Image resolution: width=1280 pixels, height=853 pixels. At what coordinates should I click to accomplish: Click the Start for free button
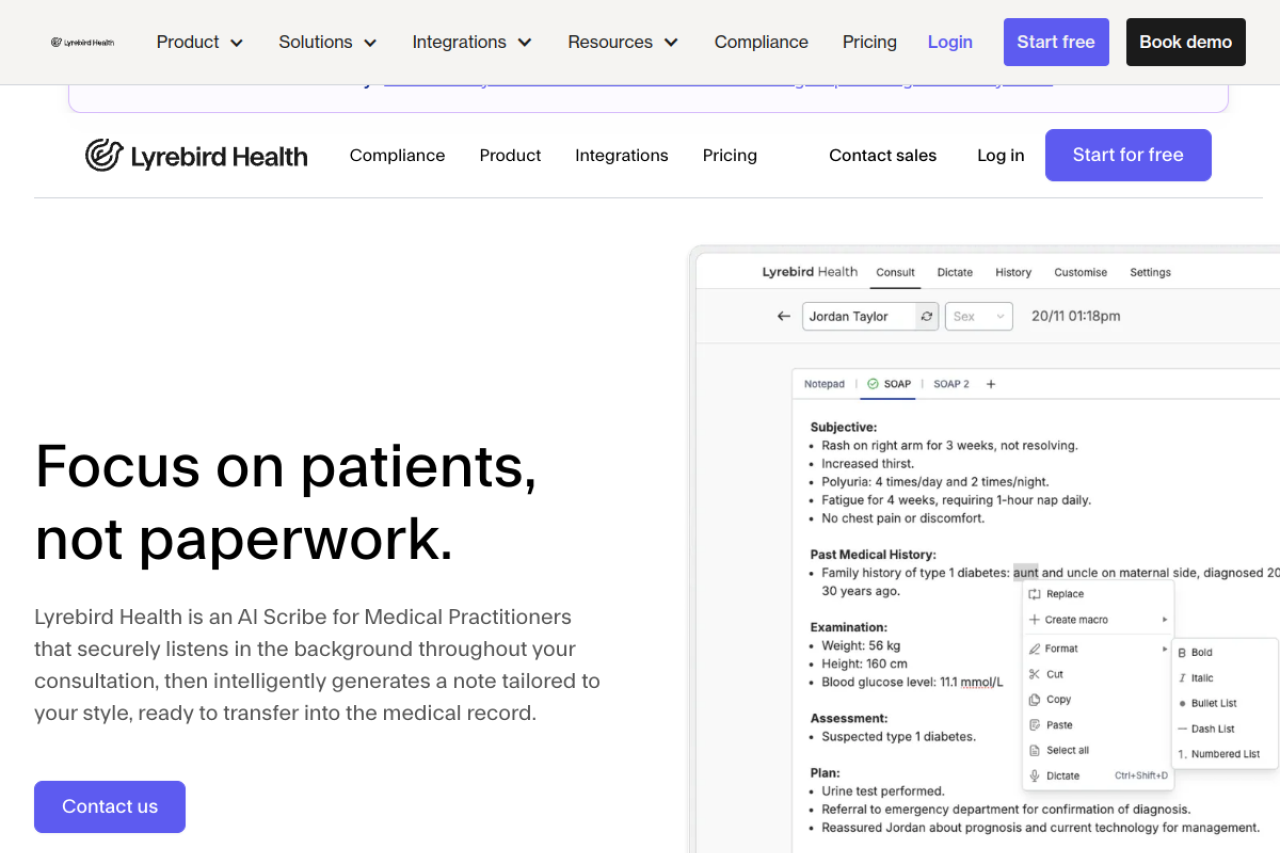(x=1128, y=155)
